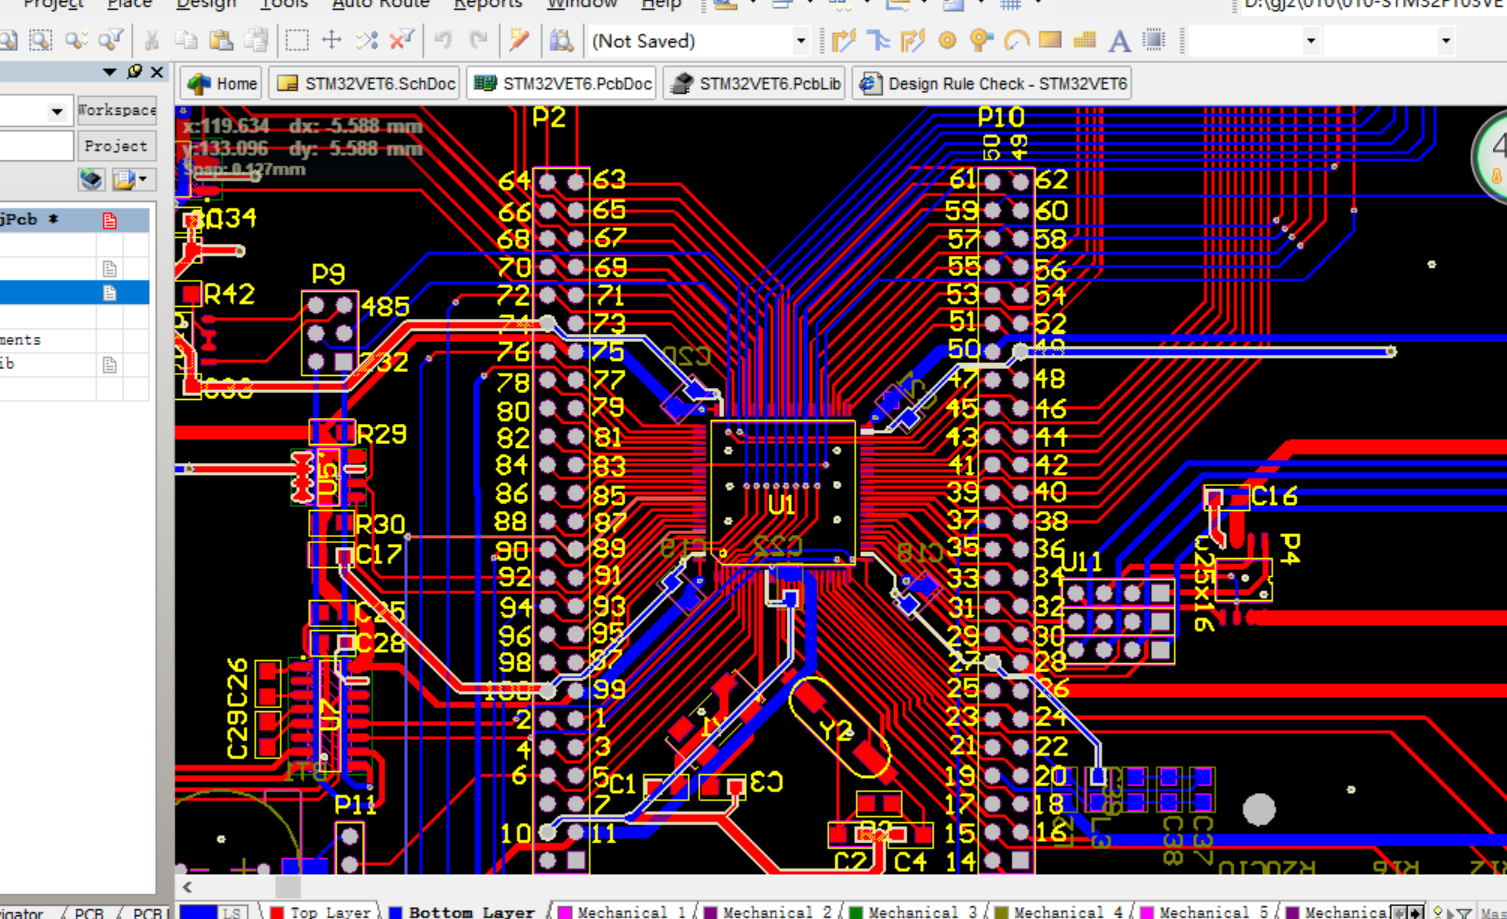
Task: Open dropdown arrow beside the panel view icon
Action: (144, 179)
